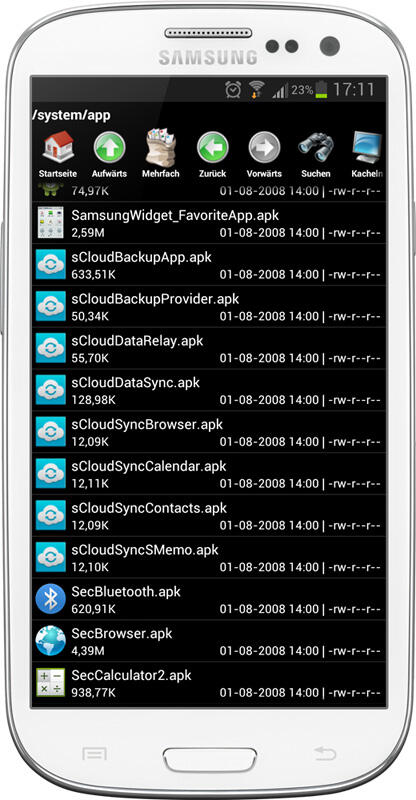Open the Mehrfach multi-select tool
Screen dimensions: 416x800
point(161,147)
